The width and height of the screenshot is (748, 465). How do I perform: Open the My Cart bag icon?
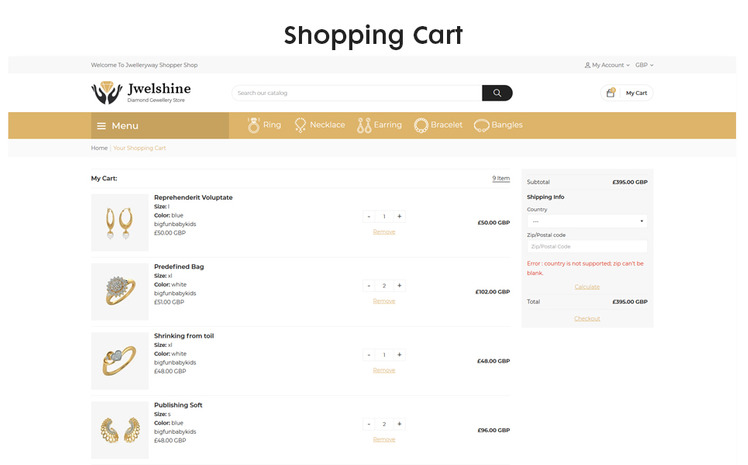(611, 93)
